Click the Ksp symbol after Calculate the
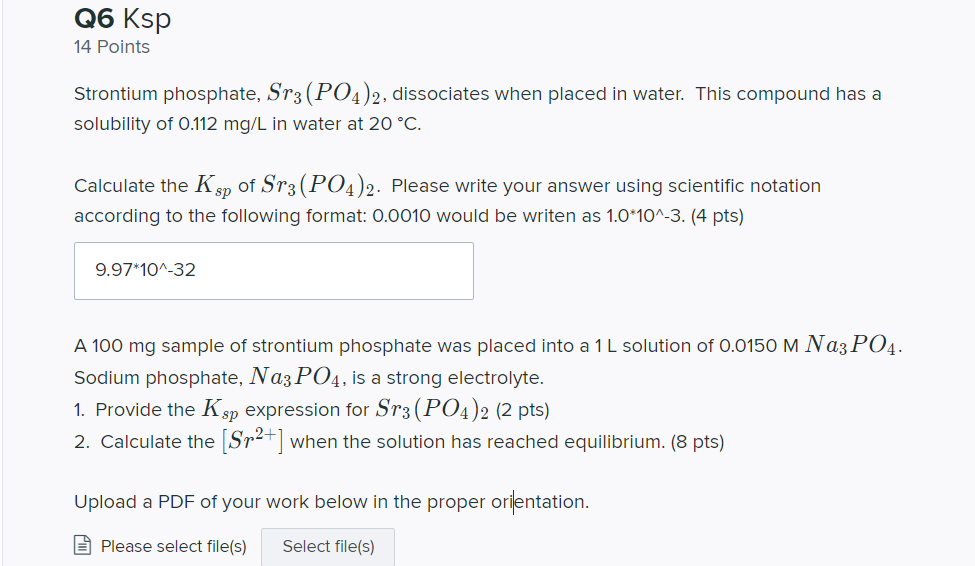Viewport: 975px width, 566px height. click(213, 185)
